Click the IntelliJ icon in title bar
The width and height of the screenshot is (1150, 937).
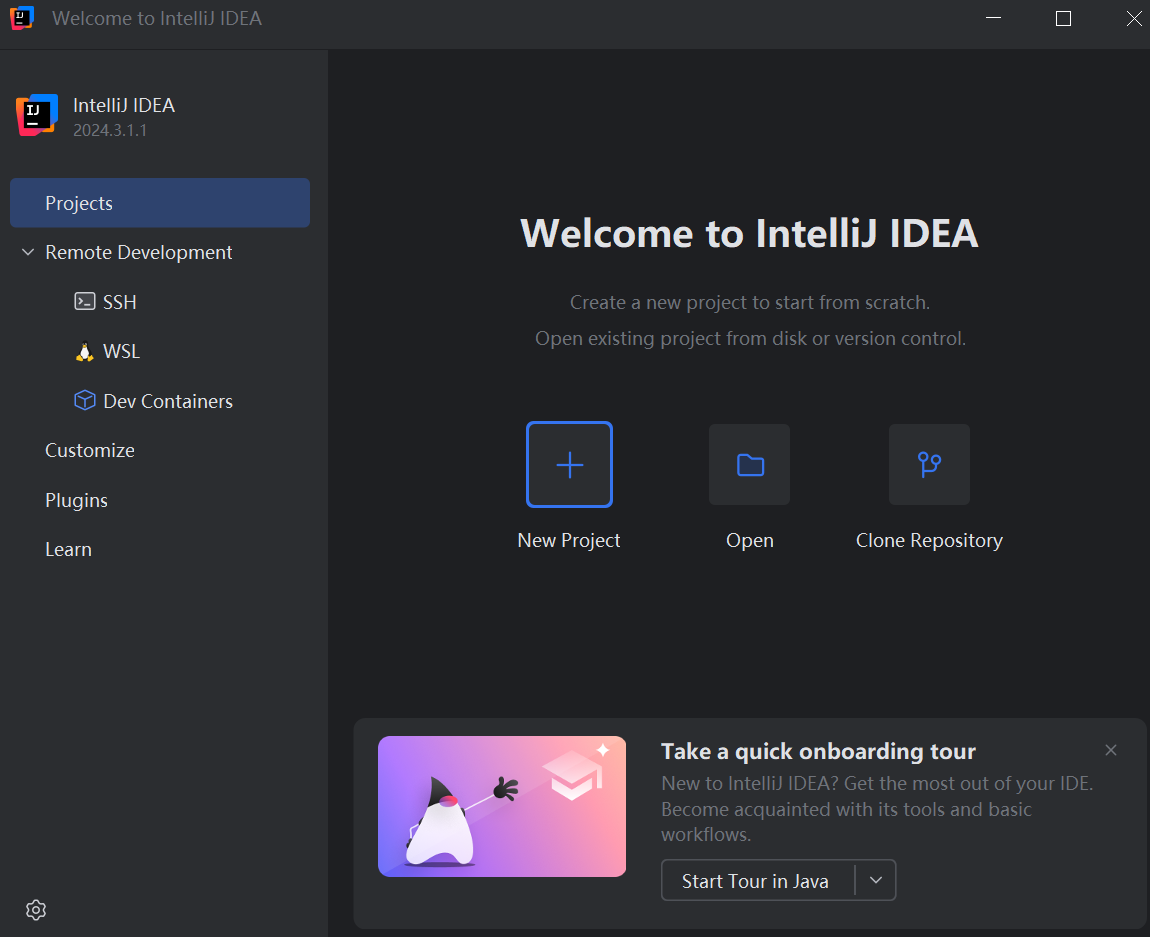pyautogui.click(x=22, y=18)
